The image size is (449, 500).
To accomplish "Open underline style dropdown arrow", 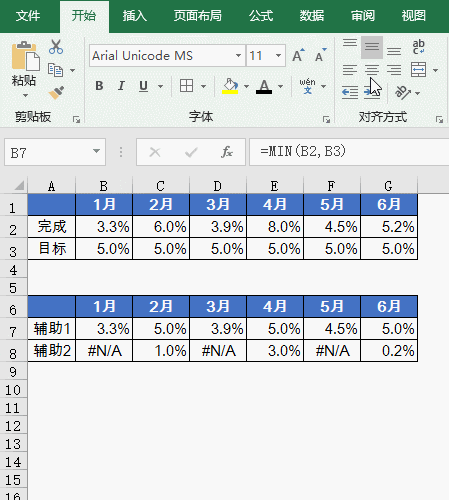I will pyautogui.click(x=161, y=86).
